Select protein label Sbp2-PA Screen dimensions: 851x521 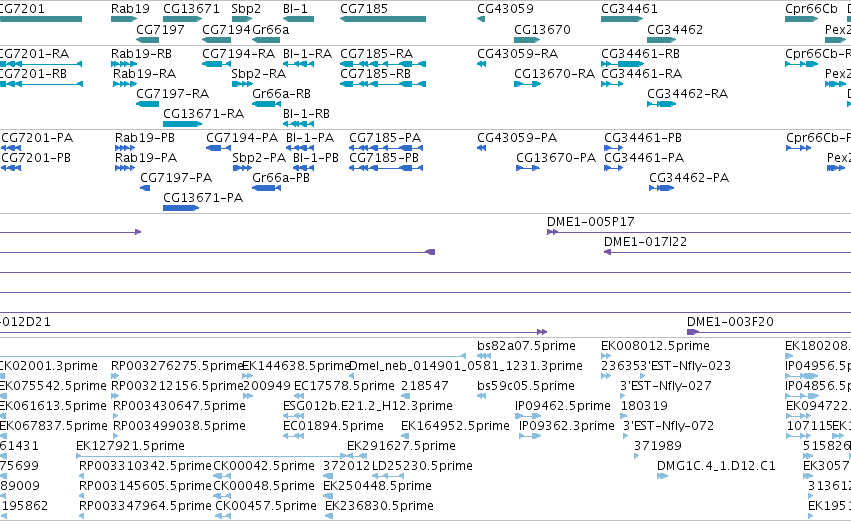[259, 158]
